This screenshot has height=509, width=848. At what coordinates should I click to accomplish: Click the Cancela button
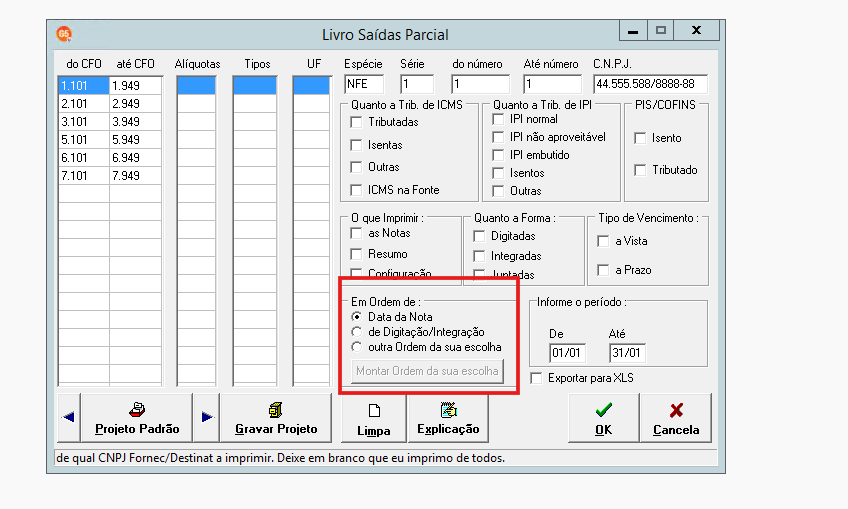676,419
